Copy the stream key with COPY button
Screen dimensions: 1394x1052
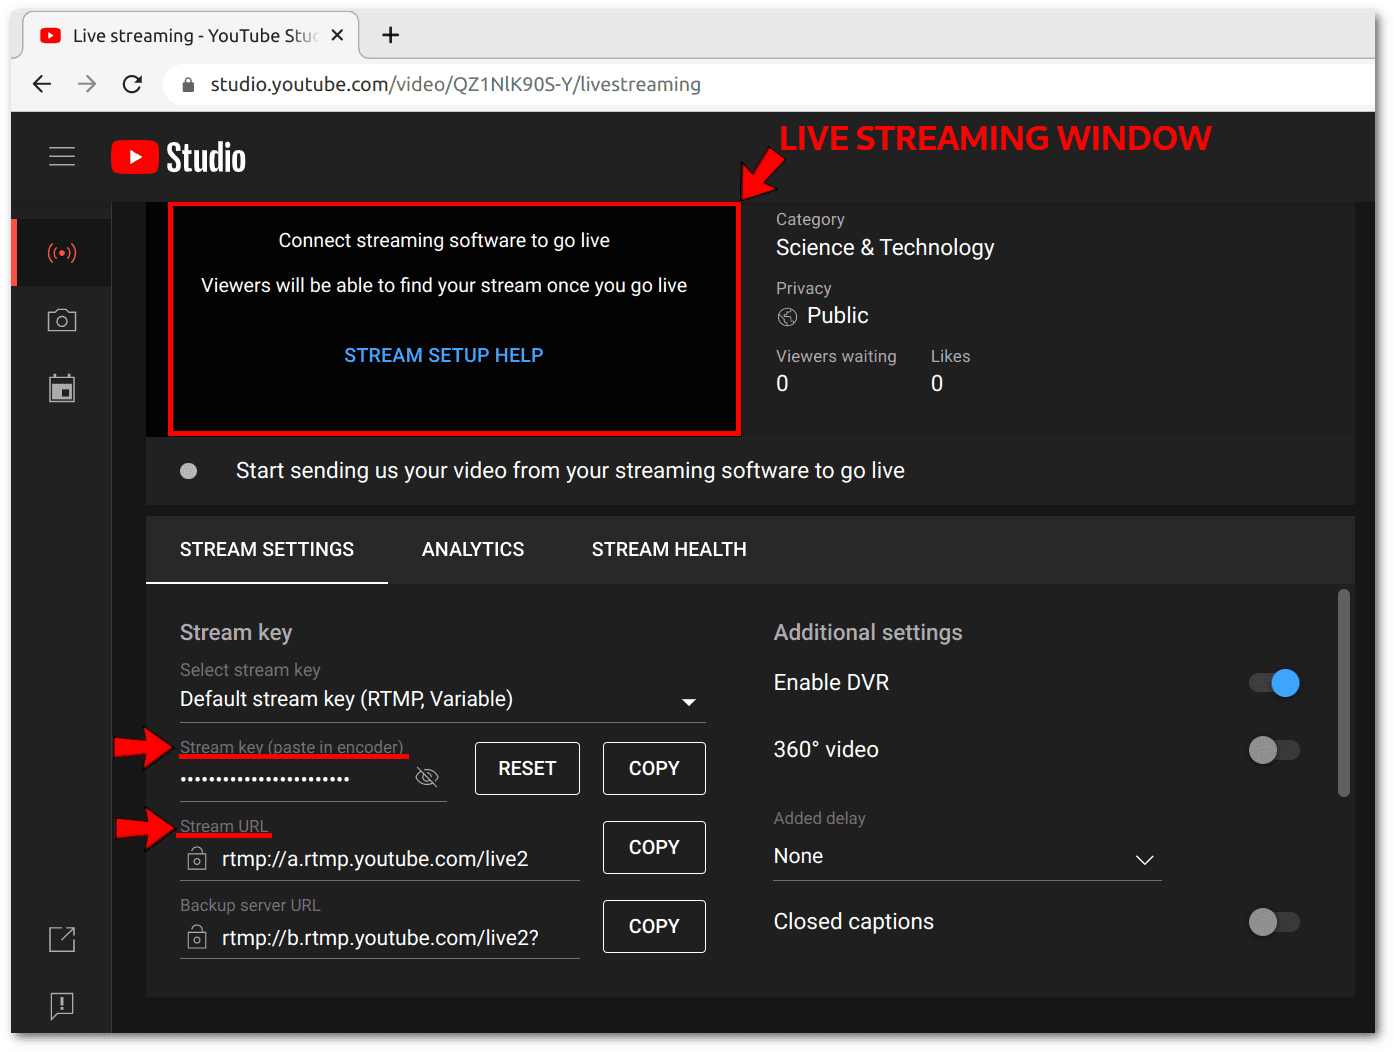point(654,768)
